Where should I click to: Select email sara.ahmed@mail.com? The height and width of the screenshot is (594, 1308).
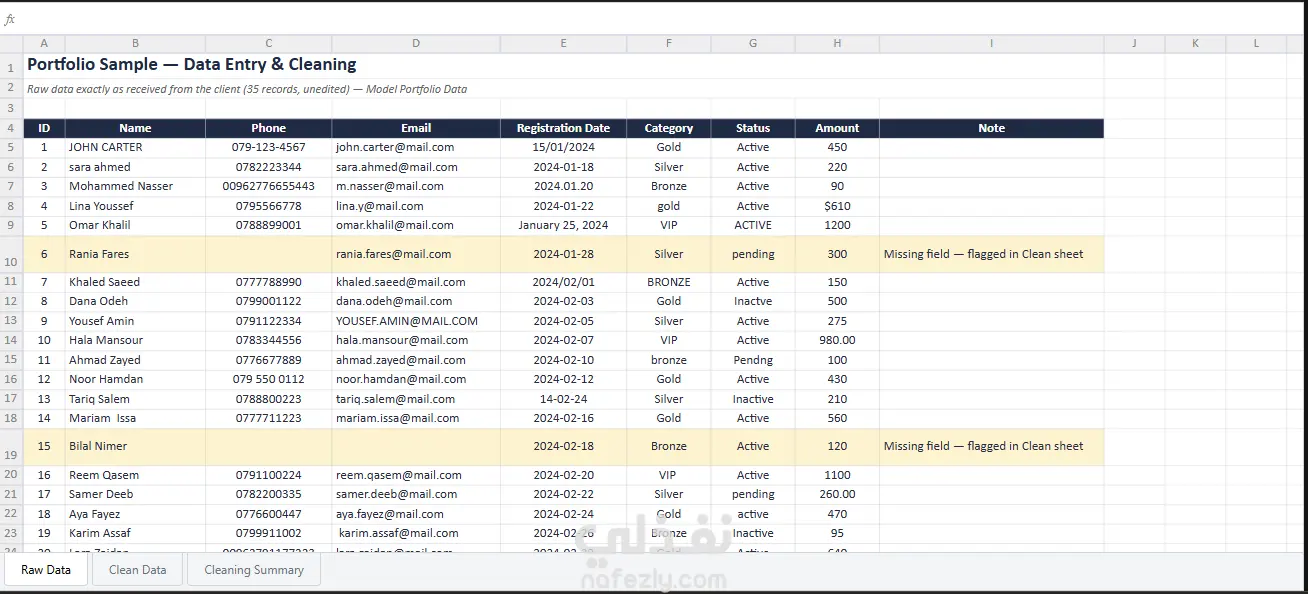(416, 167)
